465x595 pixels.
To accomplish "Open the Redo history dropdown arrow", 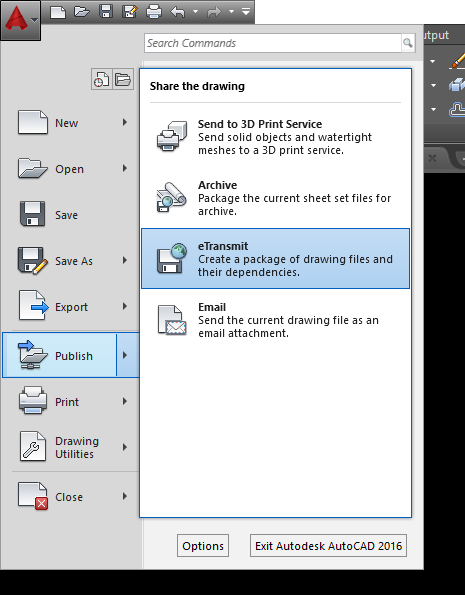I will [x=231, y=12].
